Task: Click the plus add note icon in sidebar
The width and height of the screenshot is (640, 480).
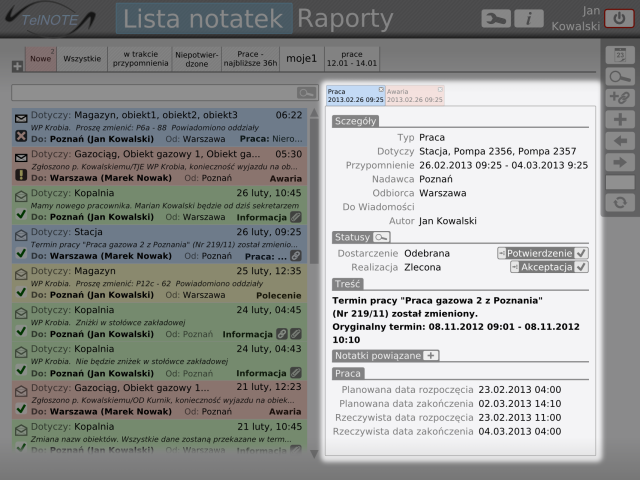Action: [x=620, y=120]
